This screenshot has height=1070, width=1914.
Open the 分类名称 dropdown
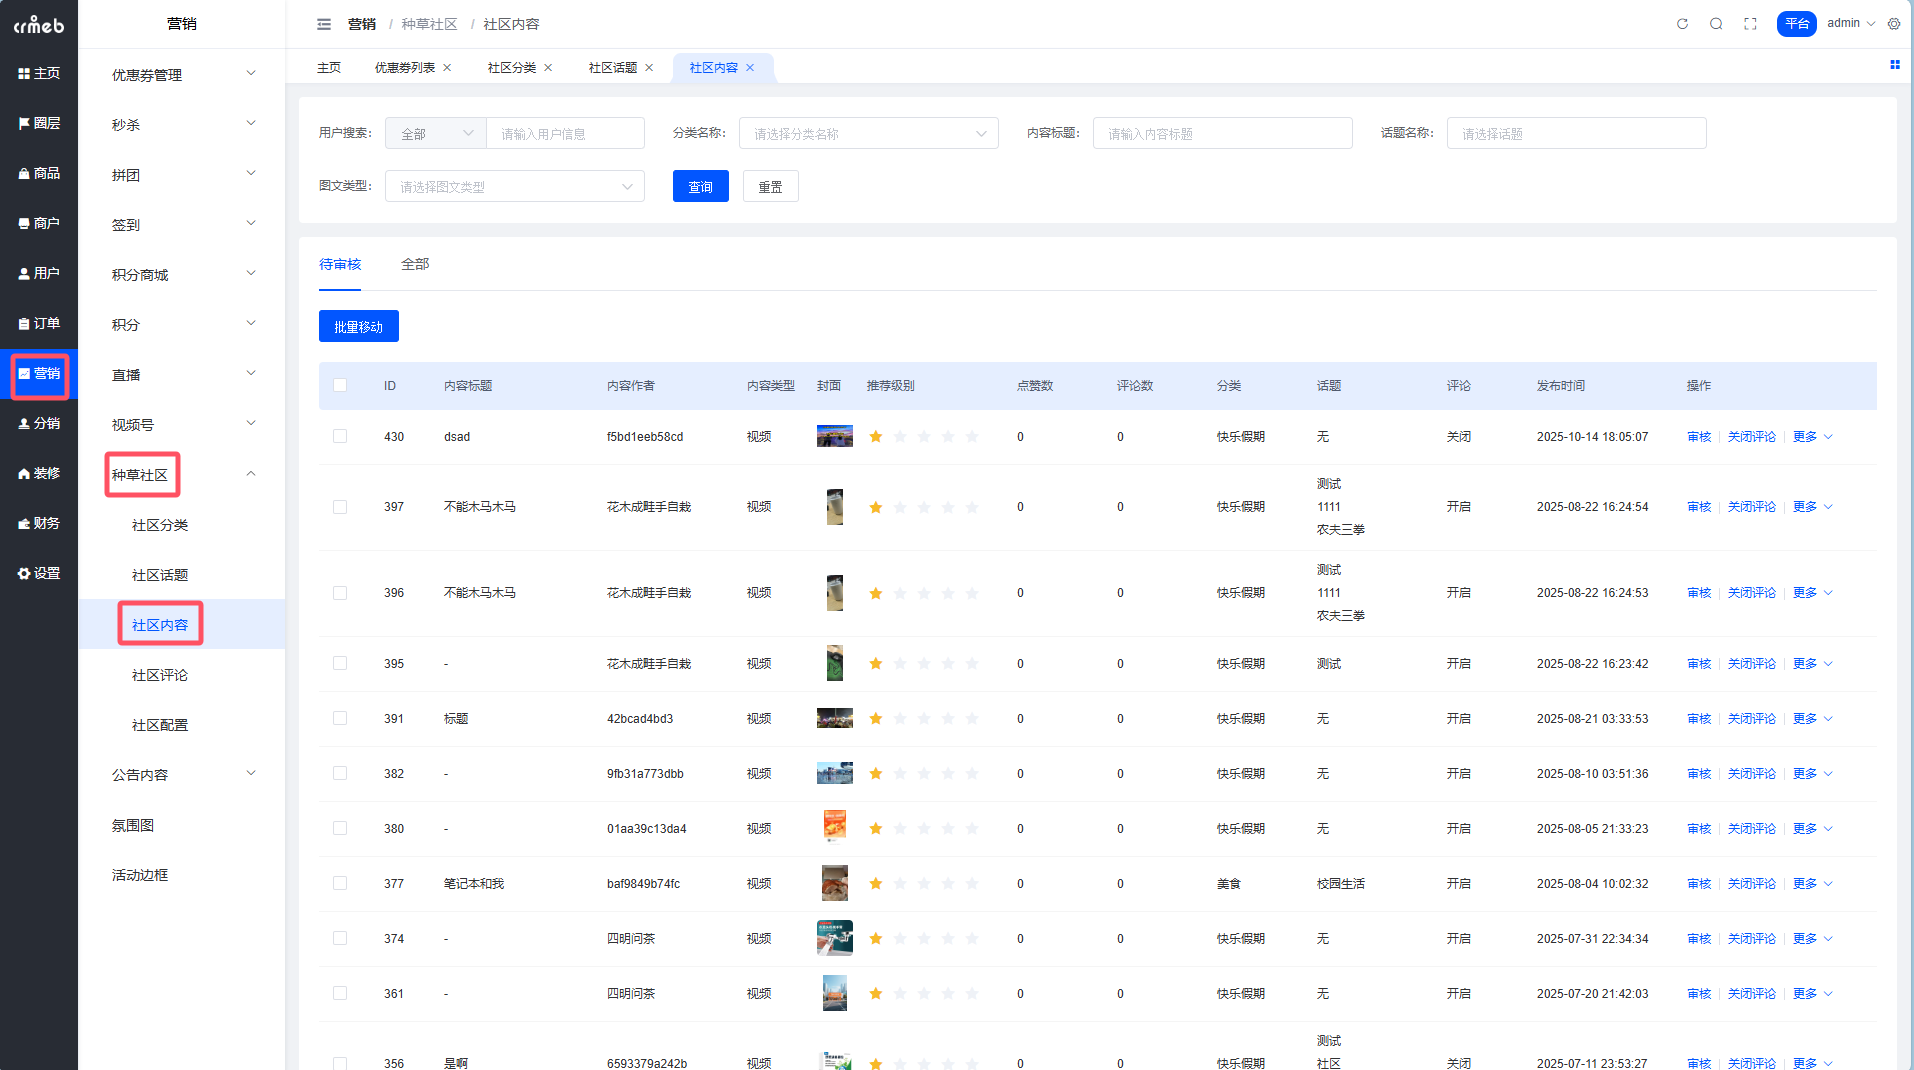click(868, 134)
